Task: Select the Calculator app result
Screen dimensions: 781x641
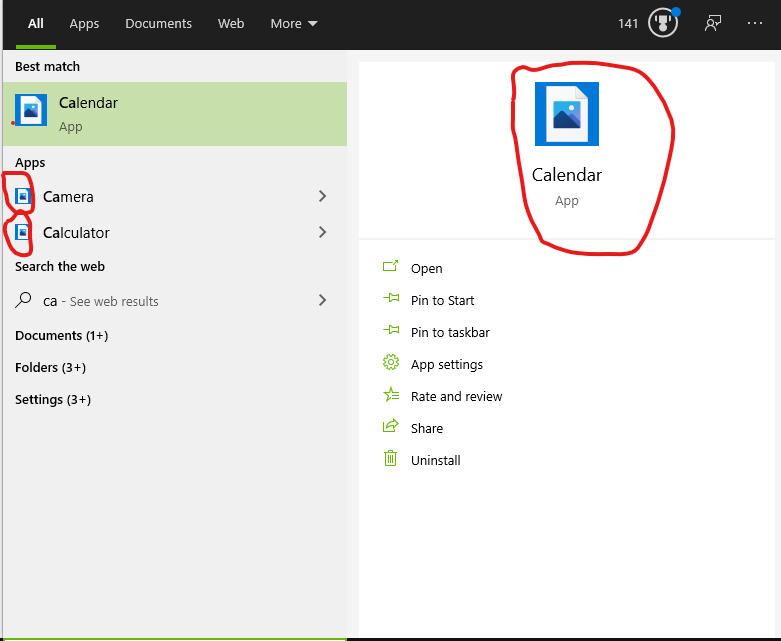Action: pyautogui.click(x=175, y=232)
